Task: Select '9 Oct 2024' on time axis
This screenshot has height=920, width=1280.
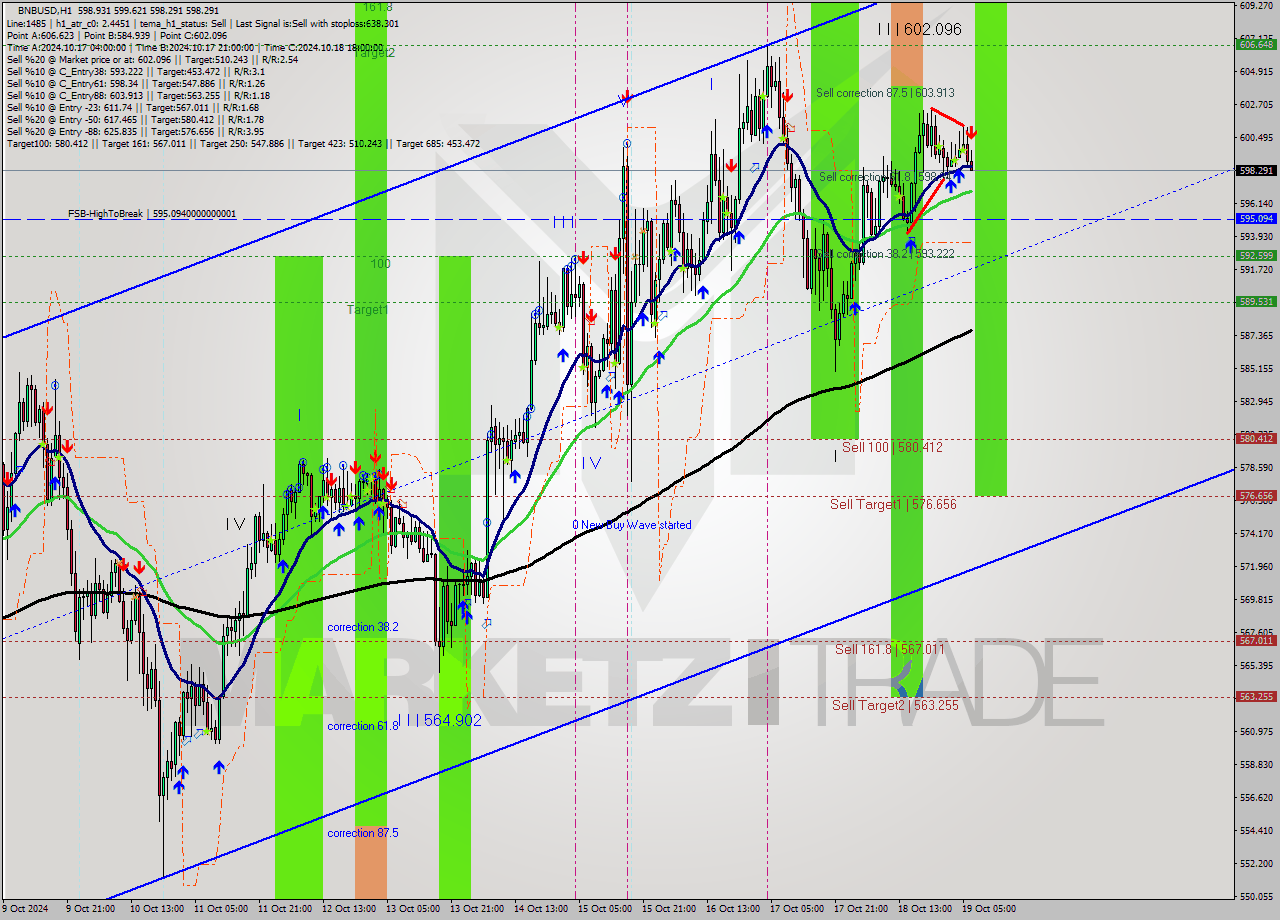Action: (x=27, y=909)
